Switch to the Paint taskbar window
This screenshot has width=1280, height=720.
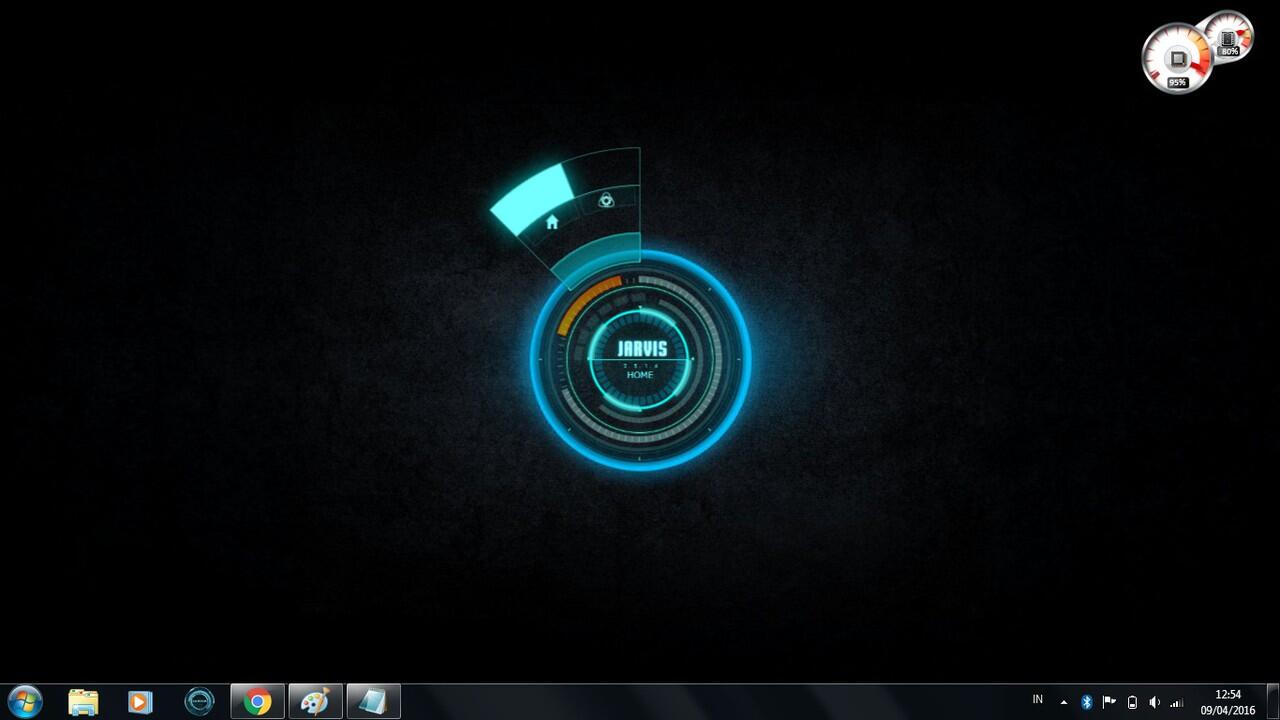pyautogui.click(x=315, y=702)
